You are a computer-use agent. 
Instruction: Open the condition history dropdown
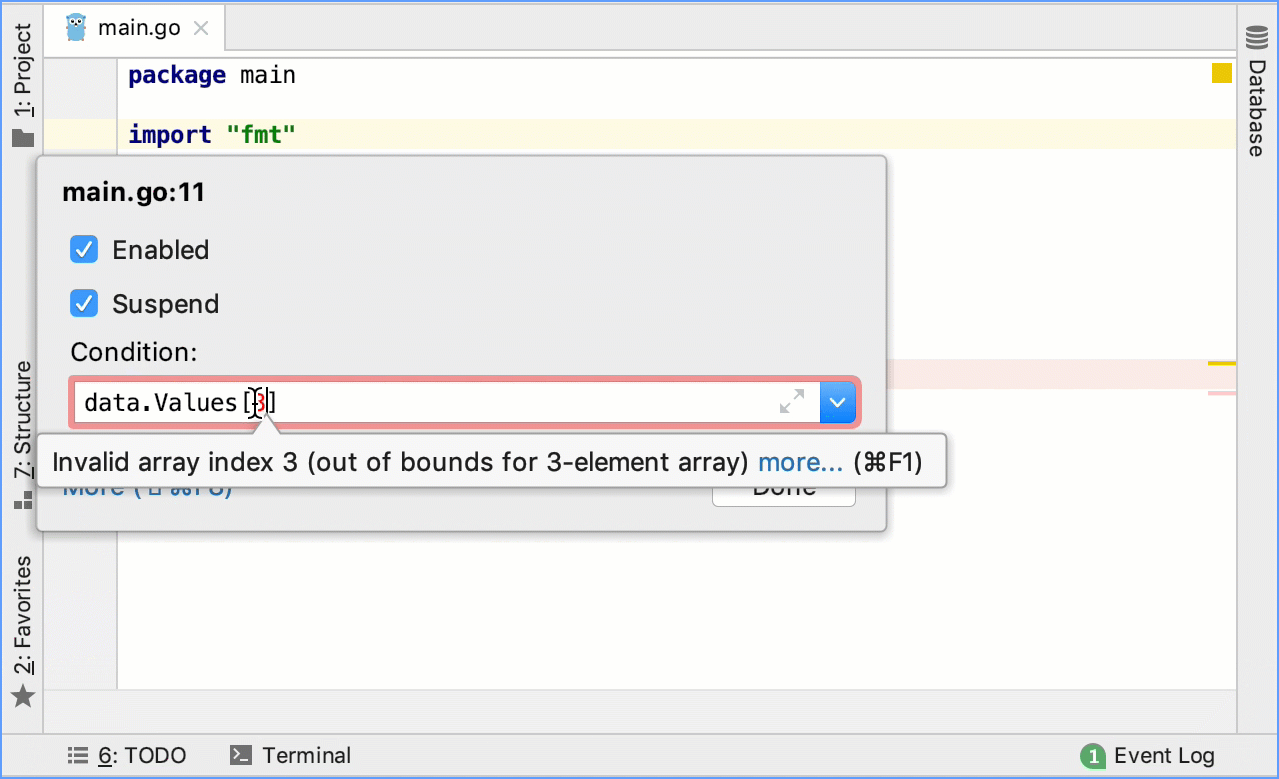(x=838, y=402)
